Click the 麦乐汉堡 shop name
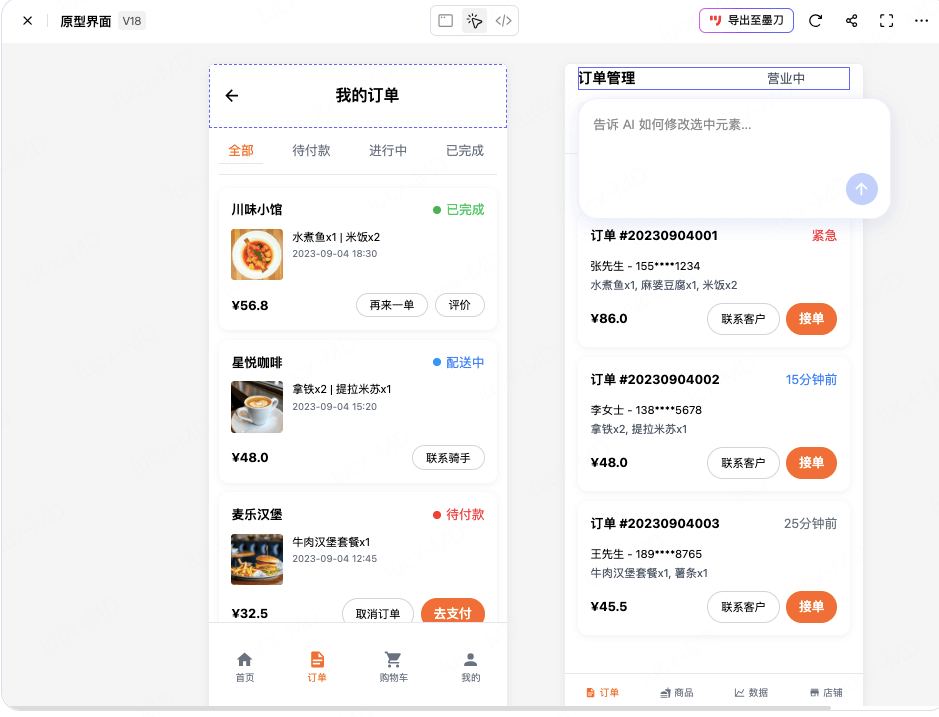 tap(257, 515)
